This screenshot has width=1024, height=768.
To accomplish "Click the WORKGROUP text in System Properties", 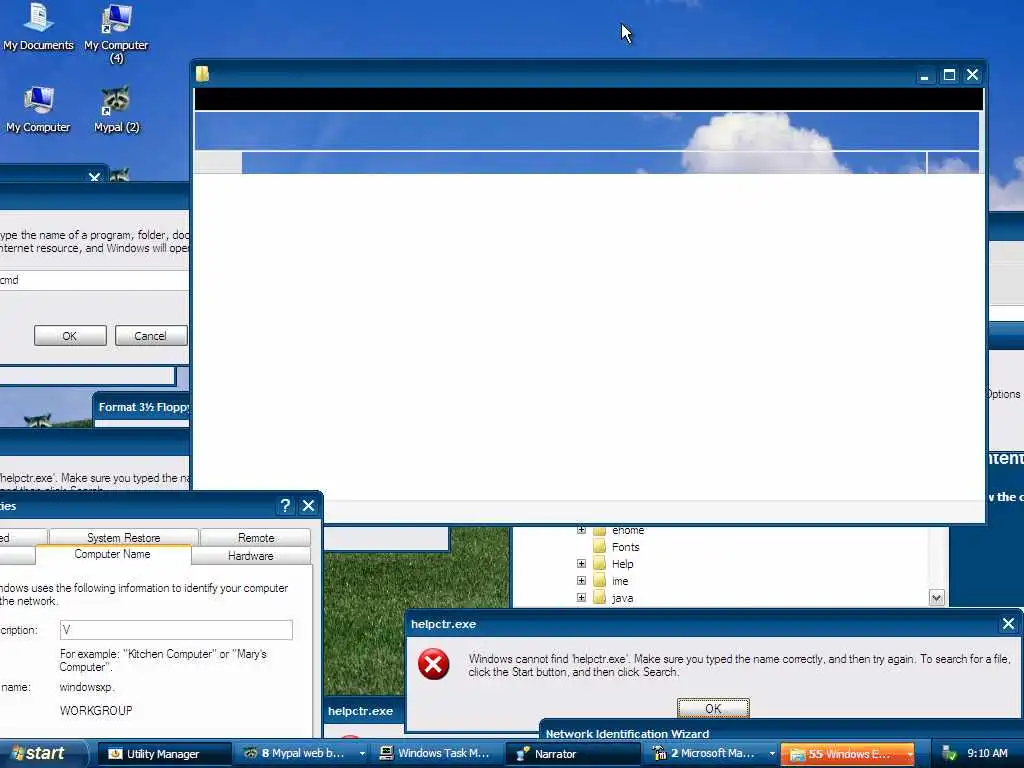I will tap(96, 711).
